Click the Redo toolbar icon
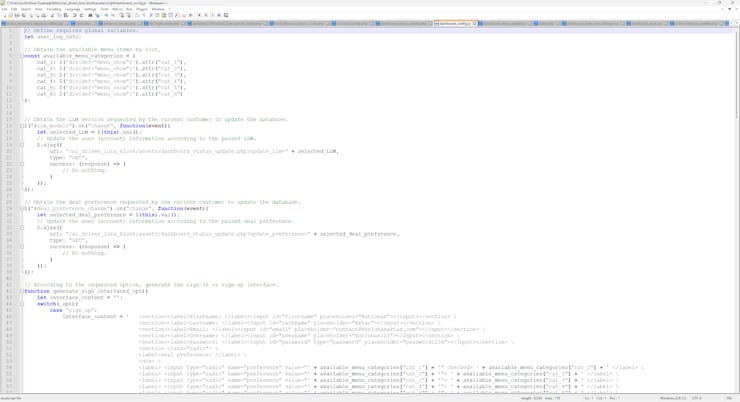The image size is (740, 402). pos(81,15)
